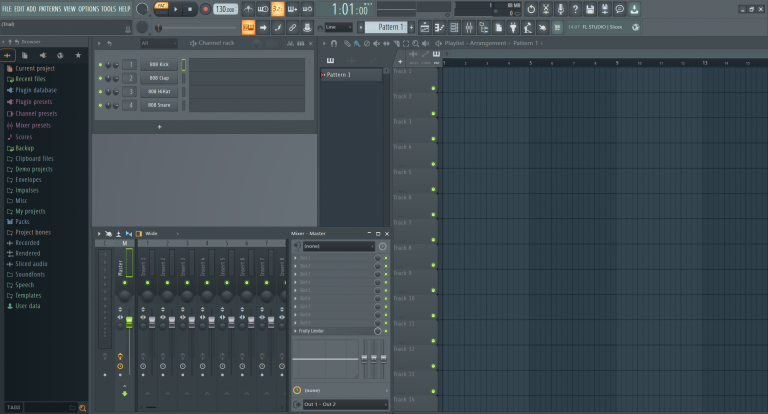Toggle Master mixer track mute LED
Image resolution: width=768 pixels, height=414 pixels.
click(x=124, y=283)
